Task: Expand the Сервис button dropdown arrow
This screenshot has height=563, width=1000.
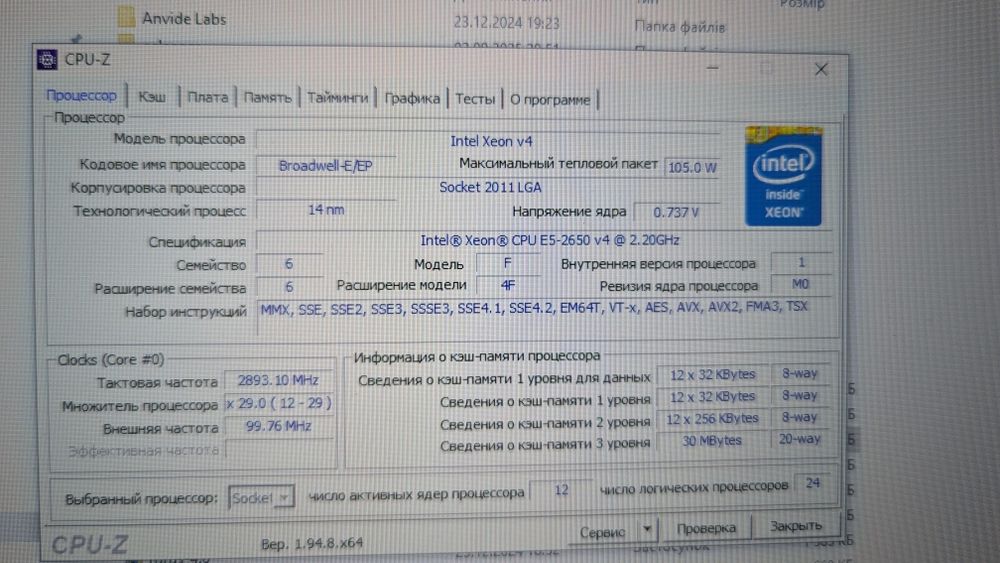Action: (x=647, y=529)
